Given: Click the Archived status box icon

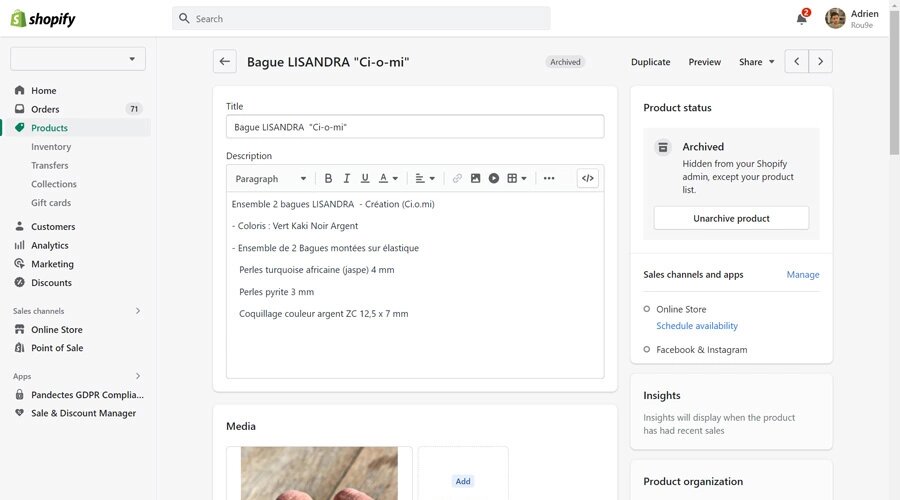Looking at the screenshot, I should tap(663, 148).
